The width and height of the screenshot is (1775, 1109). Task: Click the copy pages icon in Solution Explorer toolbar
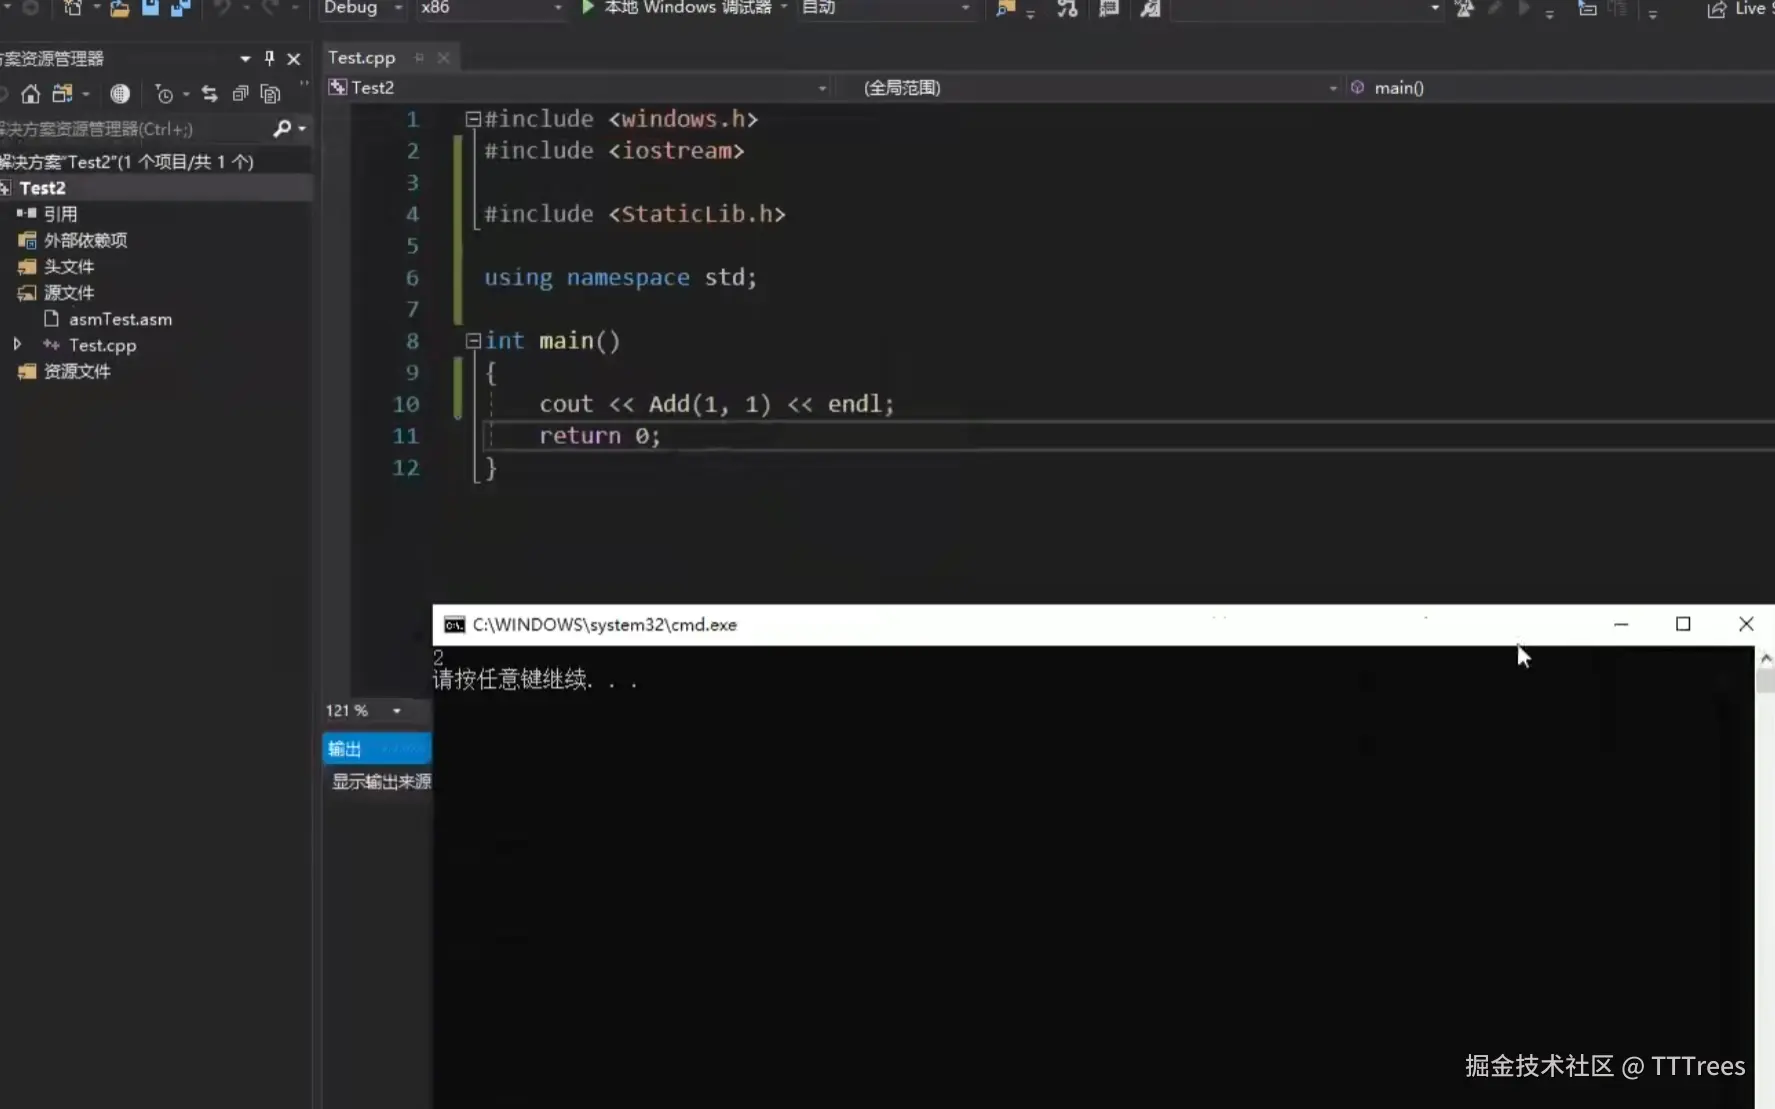270,94
